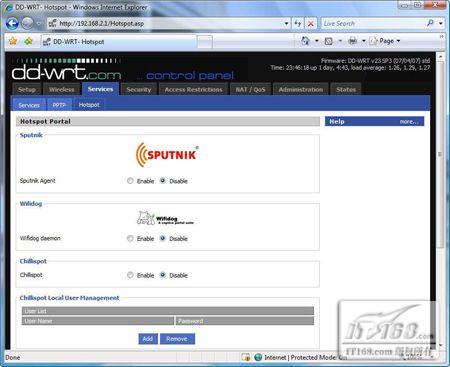Click the Home icon in toolbar
This screenshot has height=367, width=450.
click(x=305, y=41)
